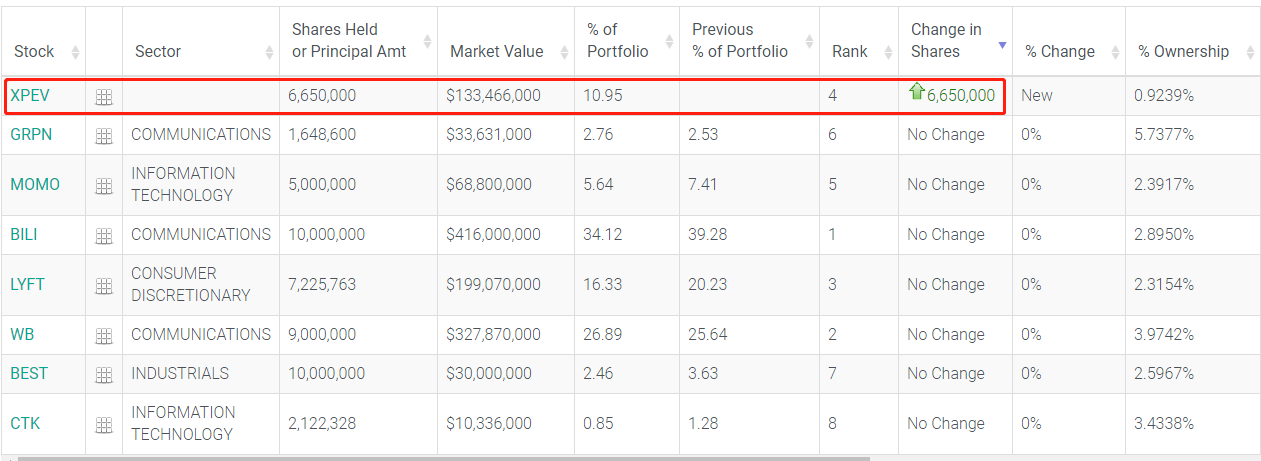Select MOMO market value $68,800,000
Viewport: 1261px width, 461px height.
coord(489,184)
